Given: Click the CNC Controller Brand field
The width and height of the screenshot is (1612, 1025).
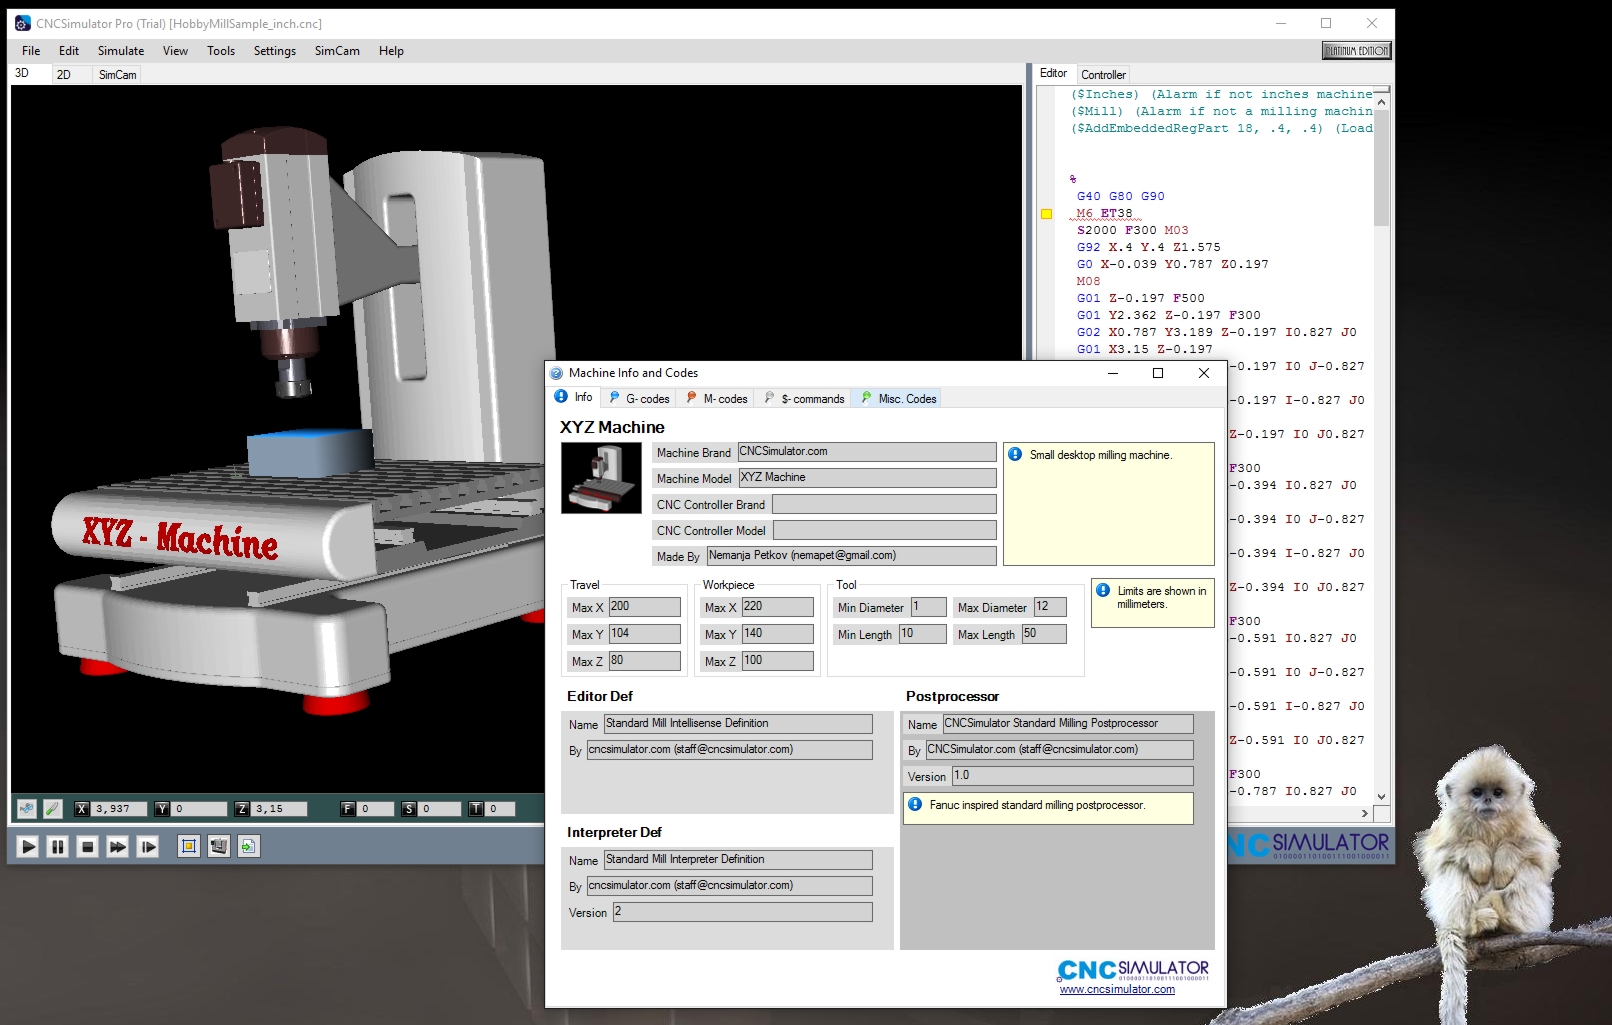Looking at the screenshot, I should [885, 504].
